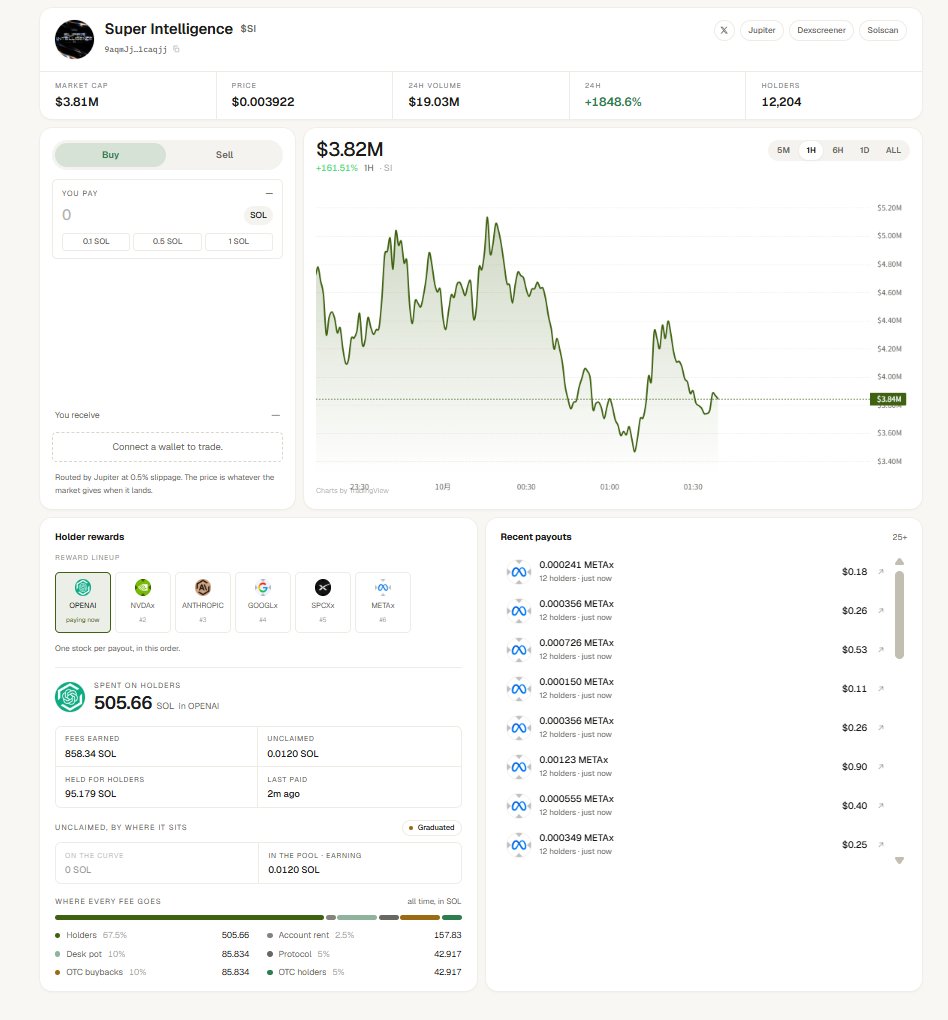Click the Super Intelligence token logo
Image resolution: width=948 pixels, height=1020 pixels.
click(74, 39)
